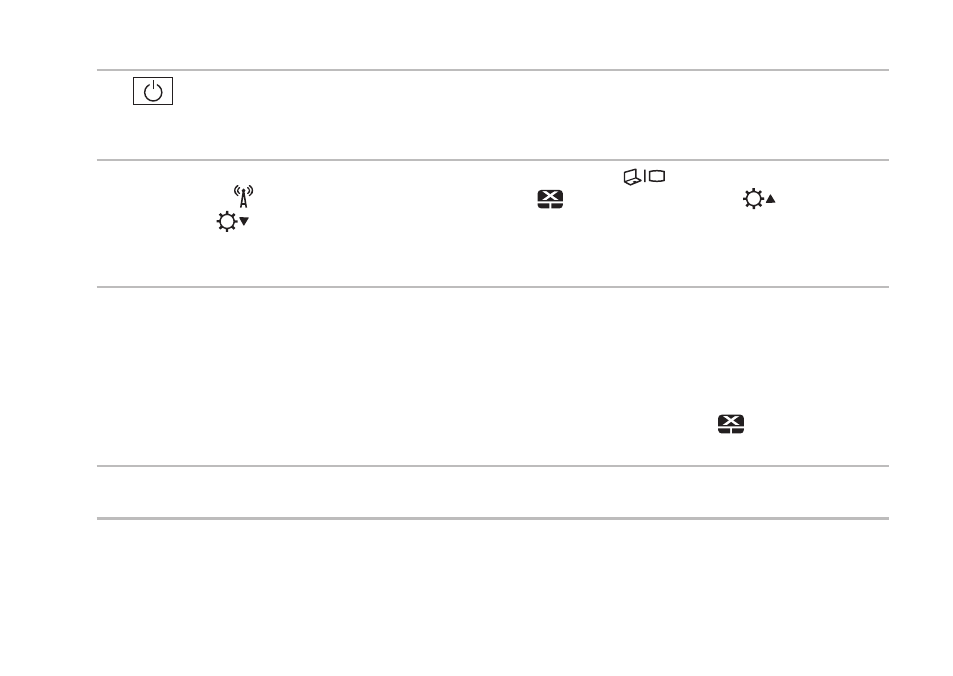
Task: Click the laptop glyph in the display-switch icon
Action: tap(633, 178)
